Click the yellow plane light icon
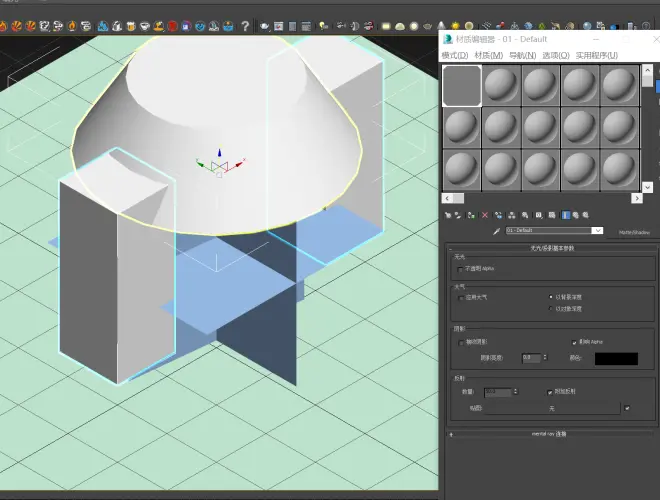The width and height of the screenshot is (660, 500). click(x=386, y=26)
